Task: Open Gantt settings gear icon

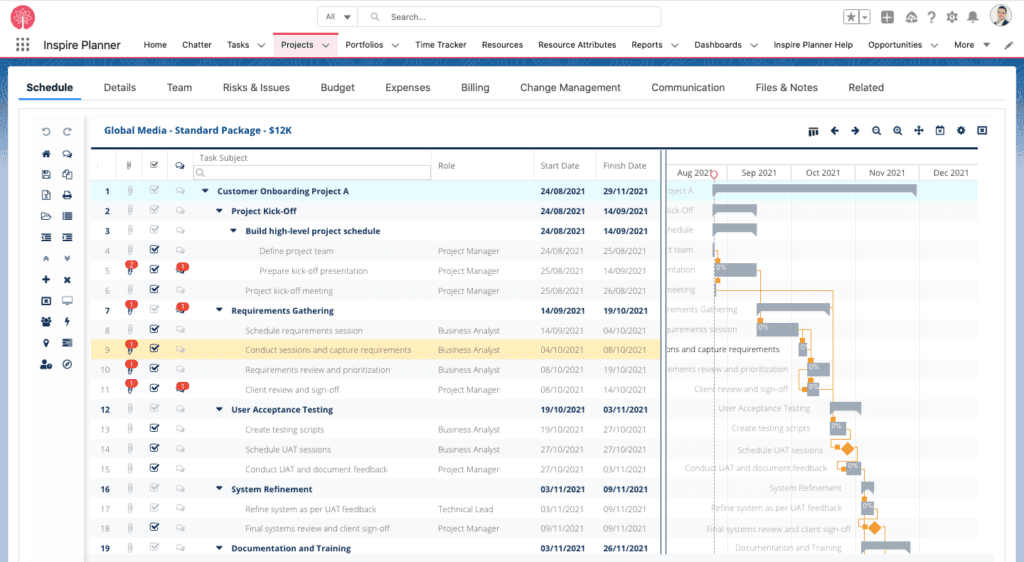Action: (961, 131)
